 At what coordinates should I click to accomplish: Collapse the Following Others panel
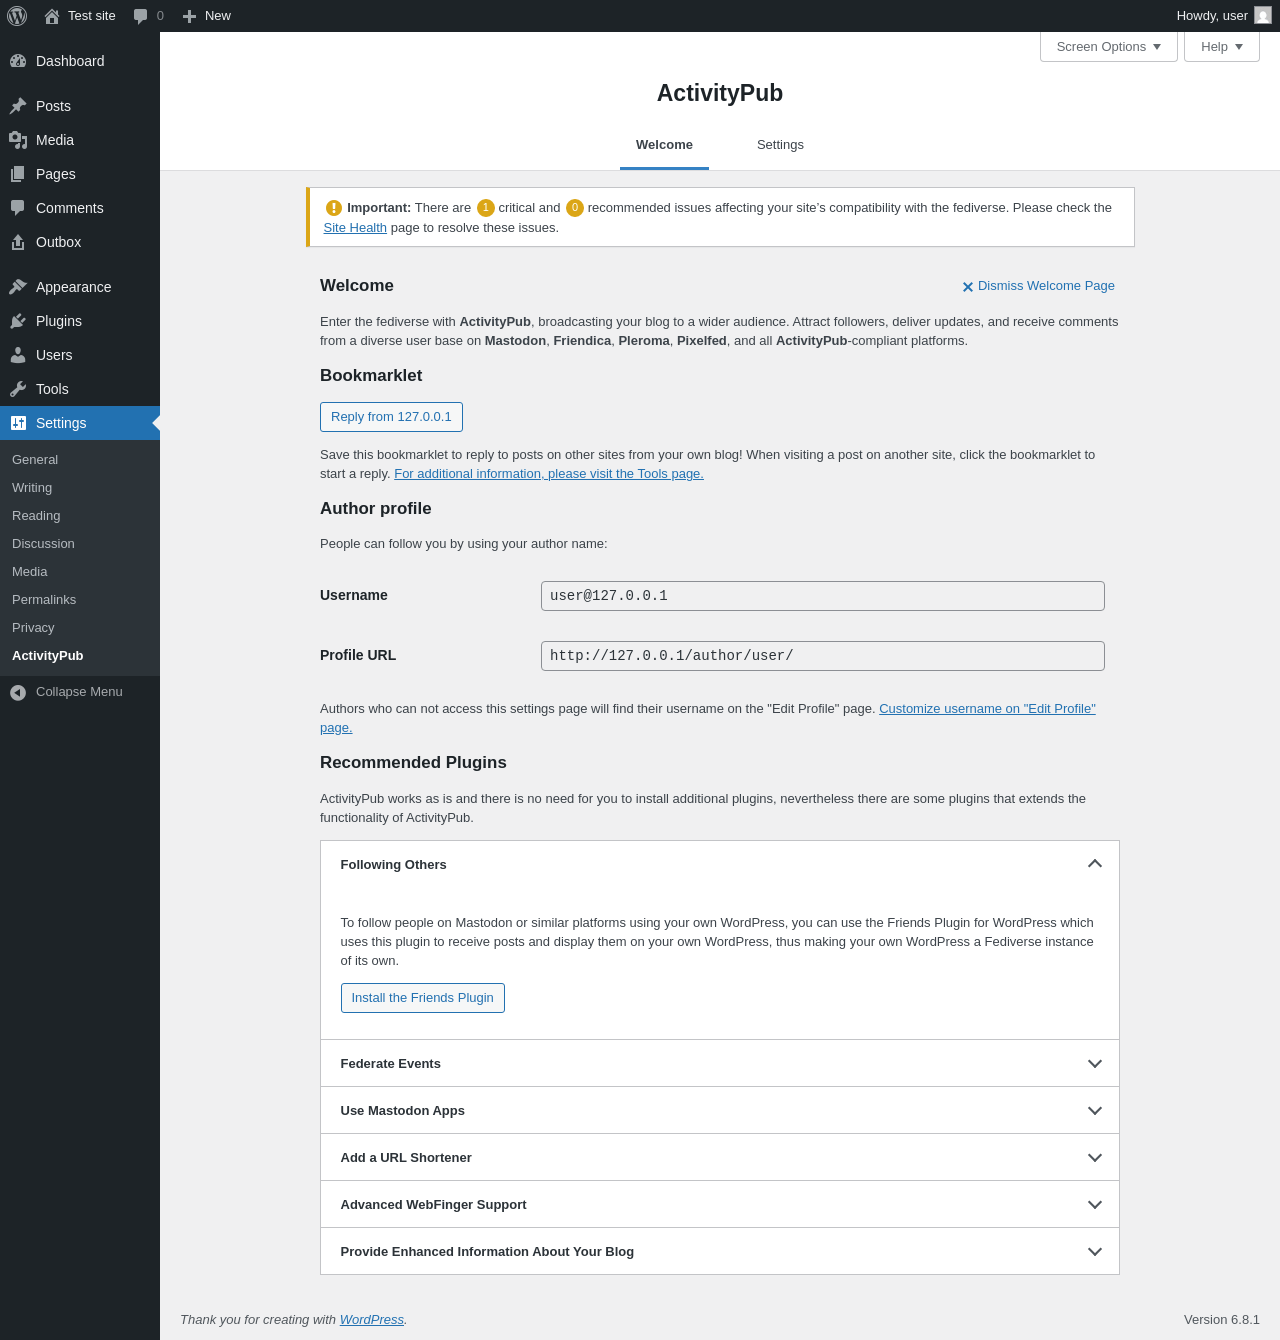(x=1094, y=864)
